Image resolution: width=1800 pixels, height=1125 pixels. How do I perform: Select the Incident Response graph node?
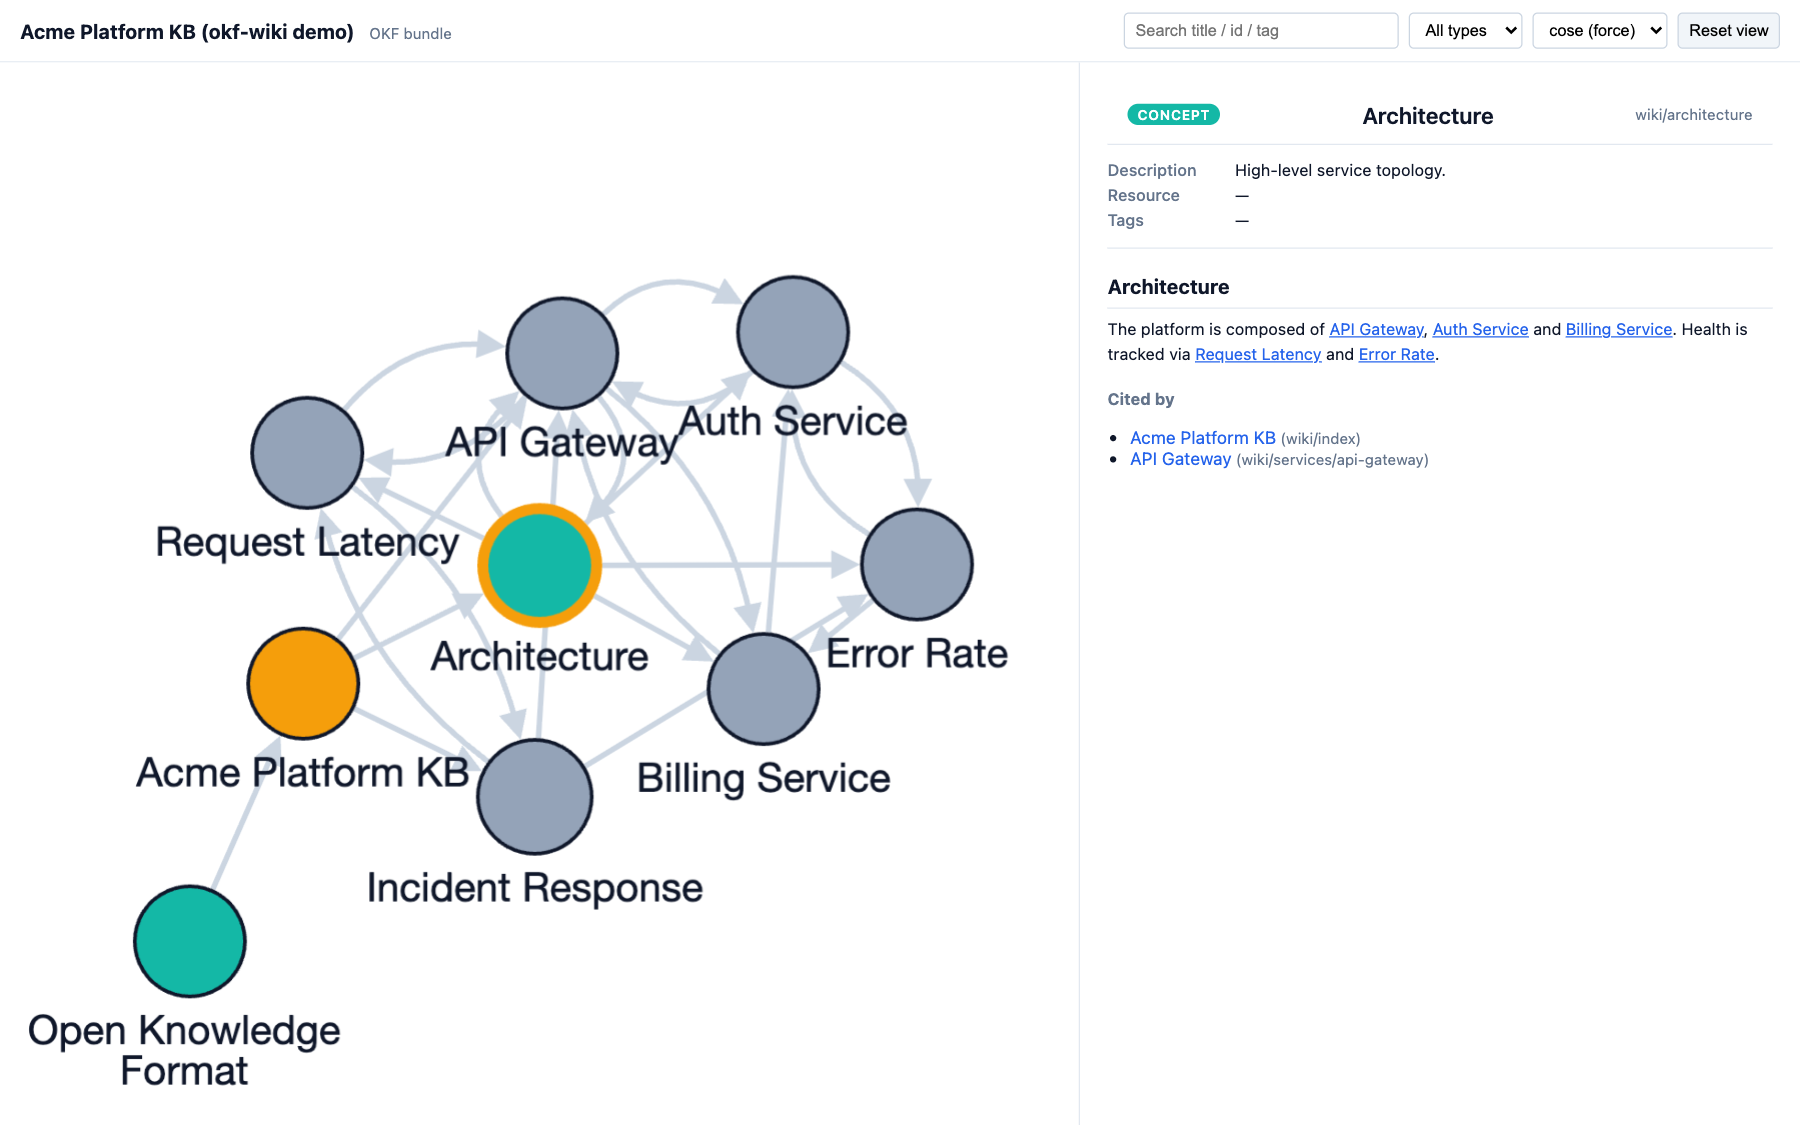(x=535, y=797)
